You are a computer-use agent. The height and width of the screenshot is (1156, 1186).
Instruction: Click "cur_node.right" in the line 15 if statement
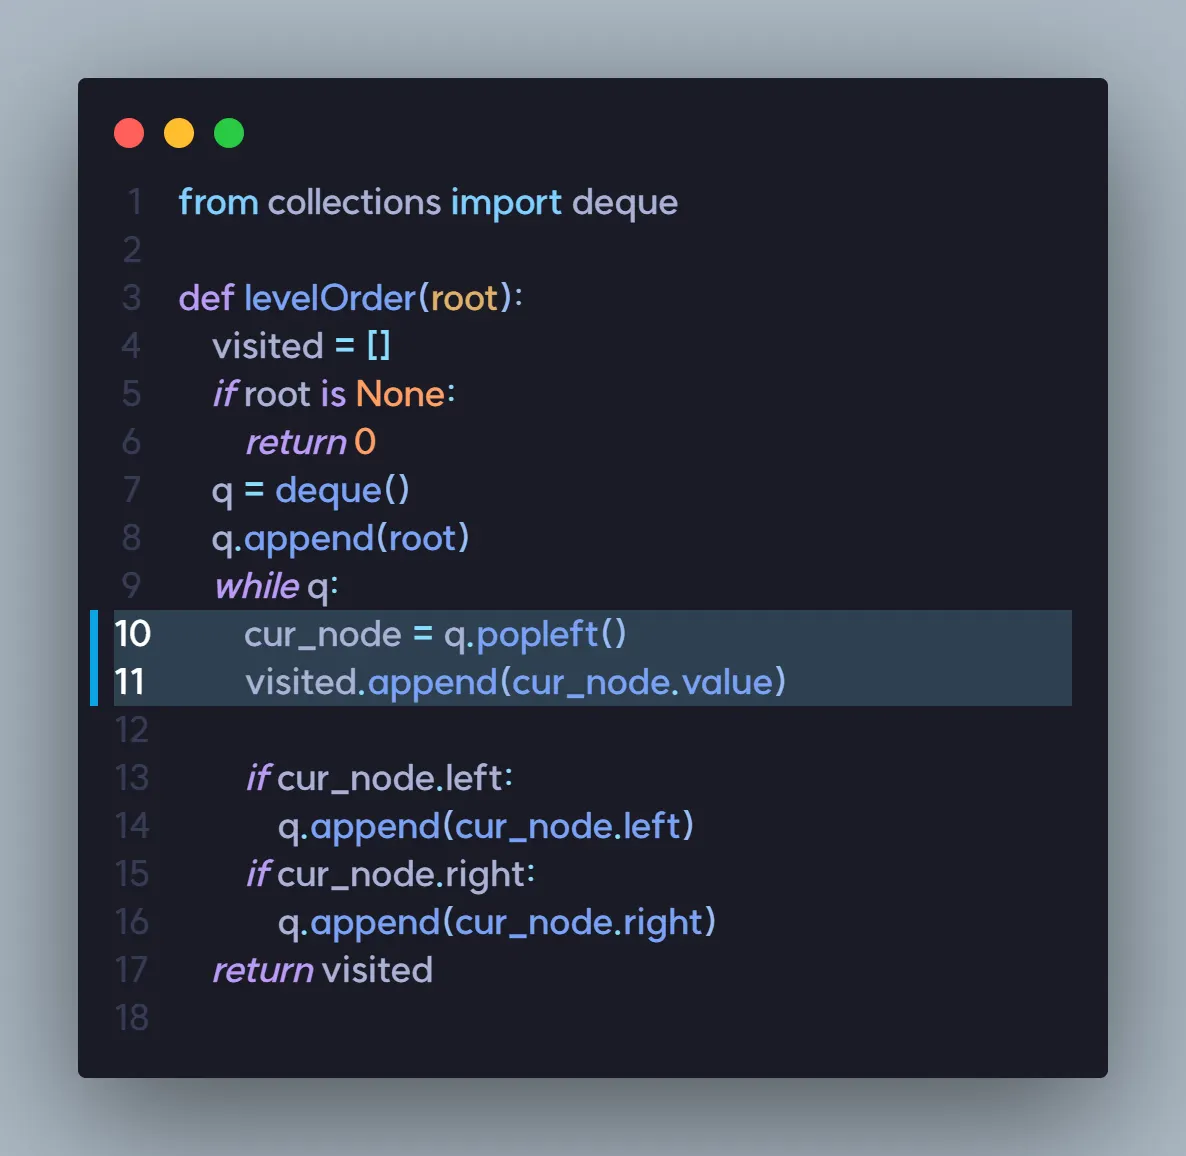[x=403, y=874]
